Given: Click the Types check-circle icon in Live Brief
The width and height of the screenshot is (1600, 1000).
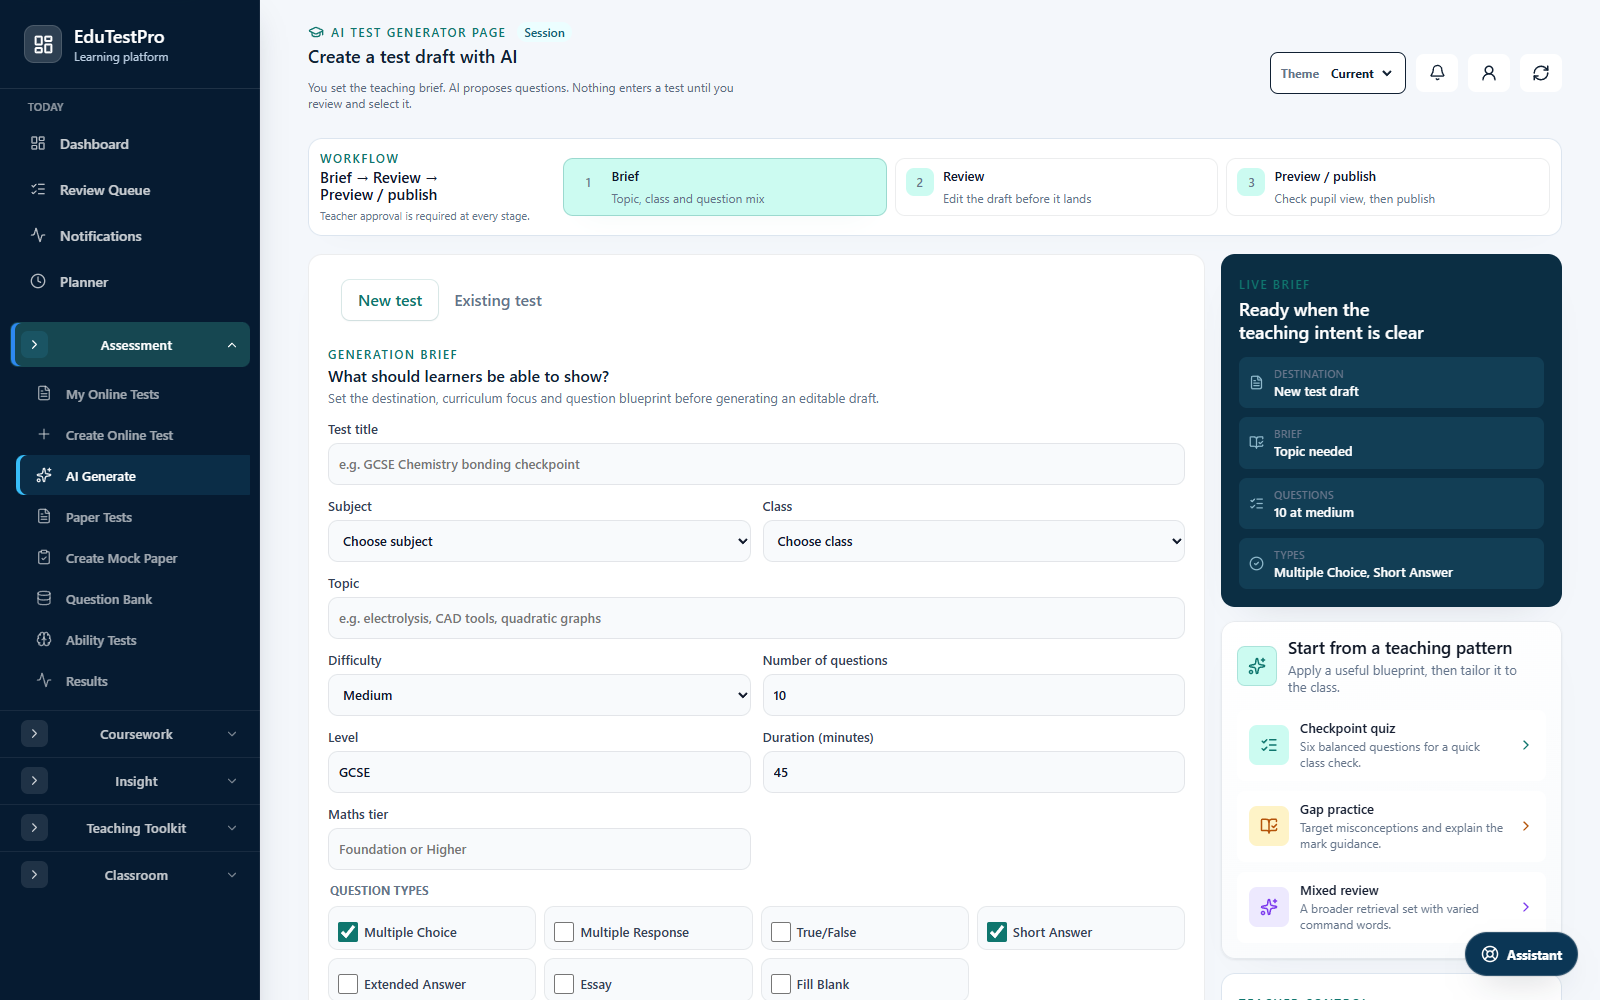Looking at the screenshot, I should 1257,564.
